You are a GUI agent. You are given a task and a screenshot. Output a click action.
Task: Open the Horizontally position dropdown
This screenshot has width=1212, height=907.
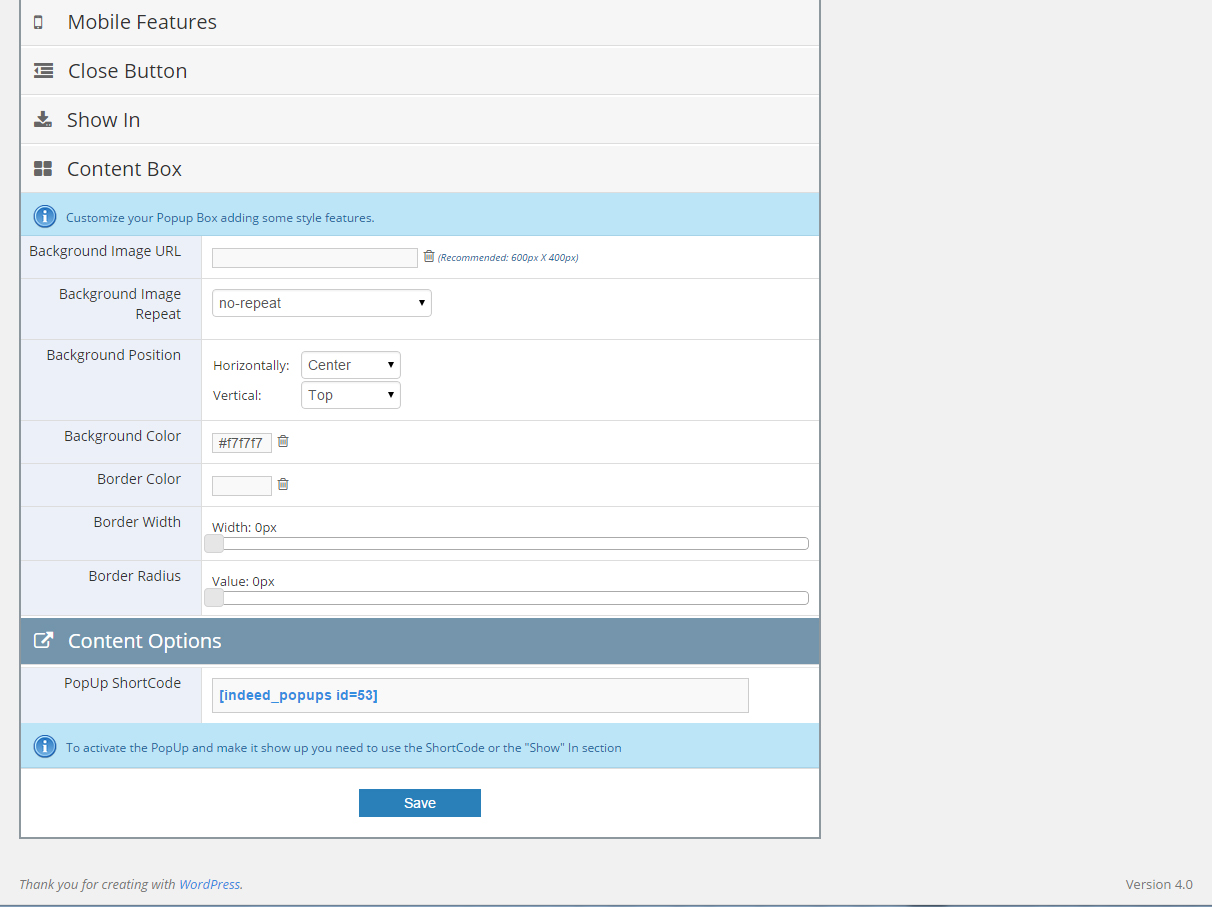coord(350,365)
